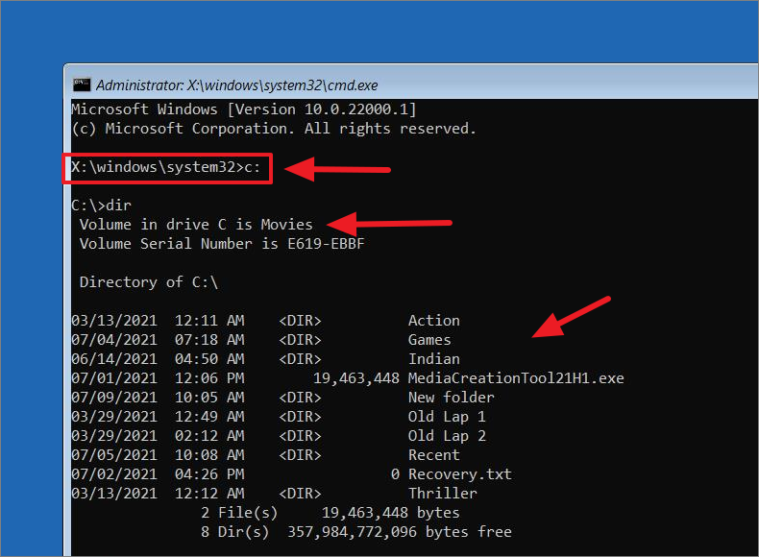Click the Recovery.txt file name

pyautogui.click(x=460, y=474)
